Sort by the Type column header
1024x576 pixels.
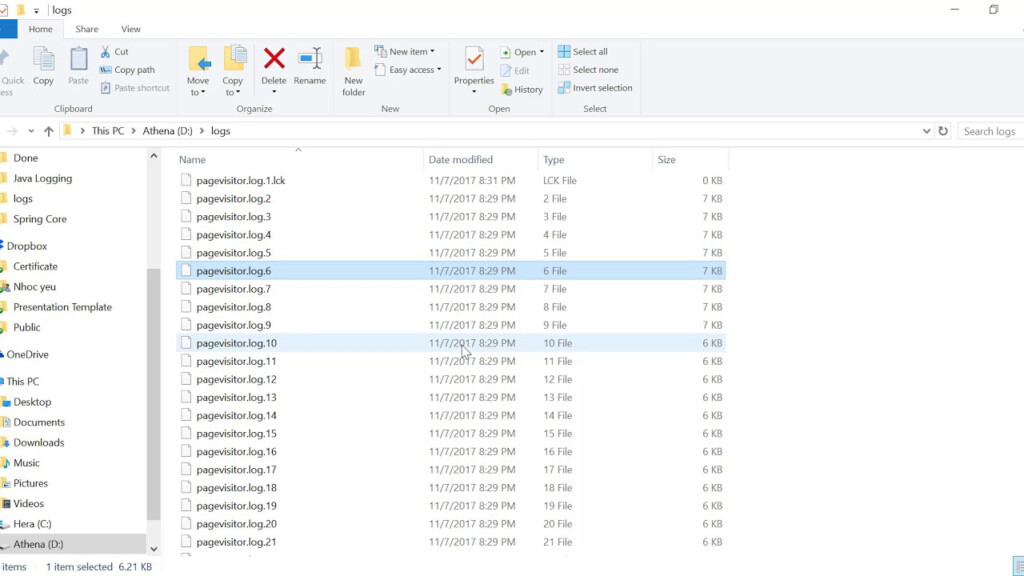click(x=595, y=159)
